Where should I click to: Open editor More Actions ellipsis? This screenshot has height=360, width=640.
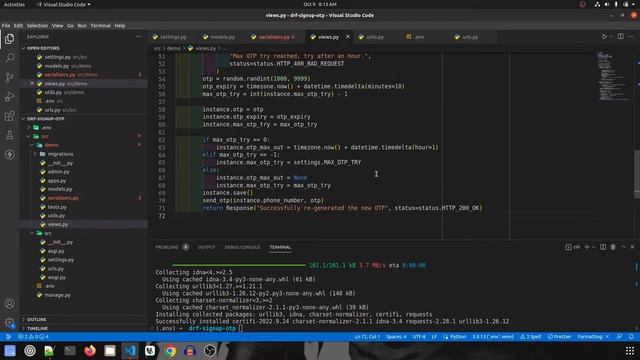click(x=631, y=37)
